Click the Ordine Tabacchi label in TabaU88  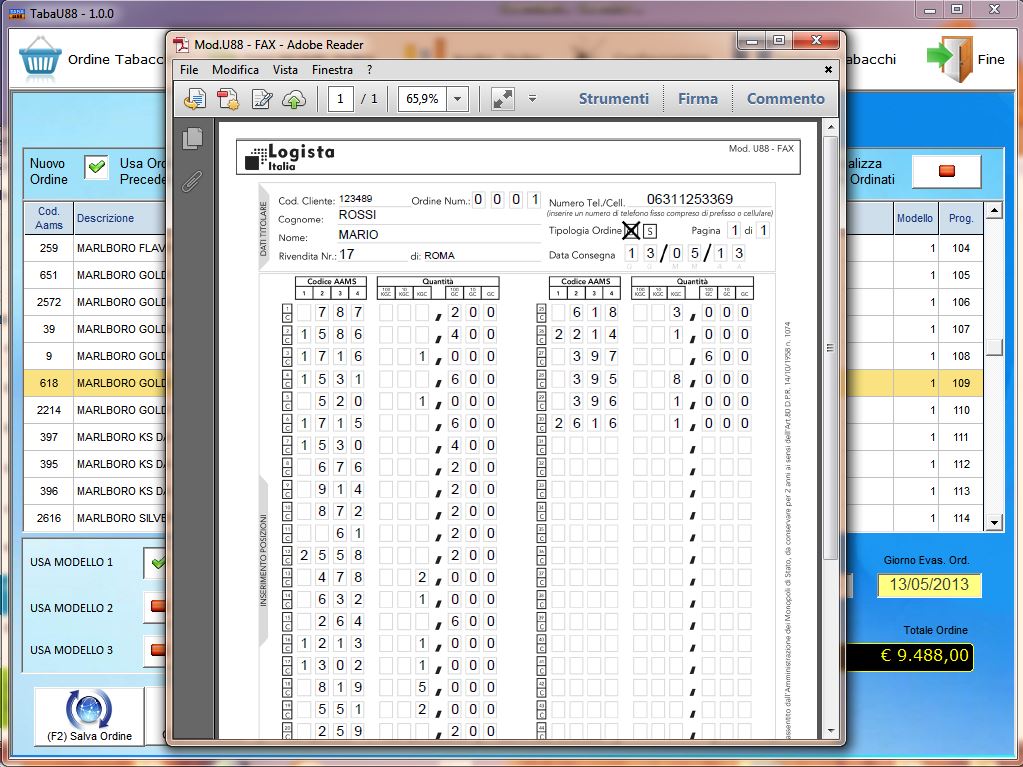115,59
